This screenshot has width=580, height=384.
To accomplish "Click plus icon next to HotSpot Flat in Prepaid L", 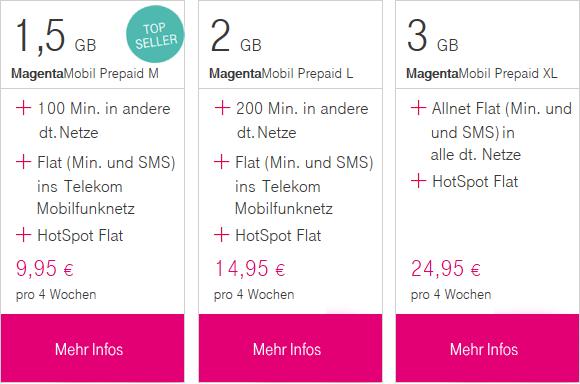I will [x=222, y=235].
